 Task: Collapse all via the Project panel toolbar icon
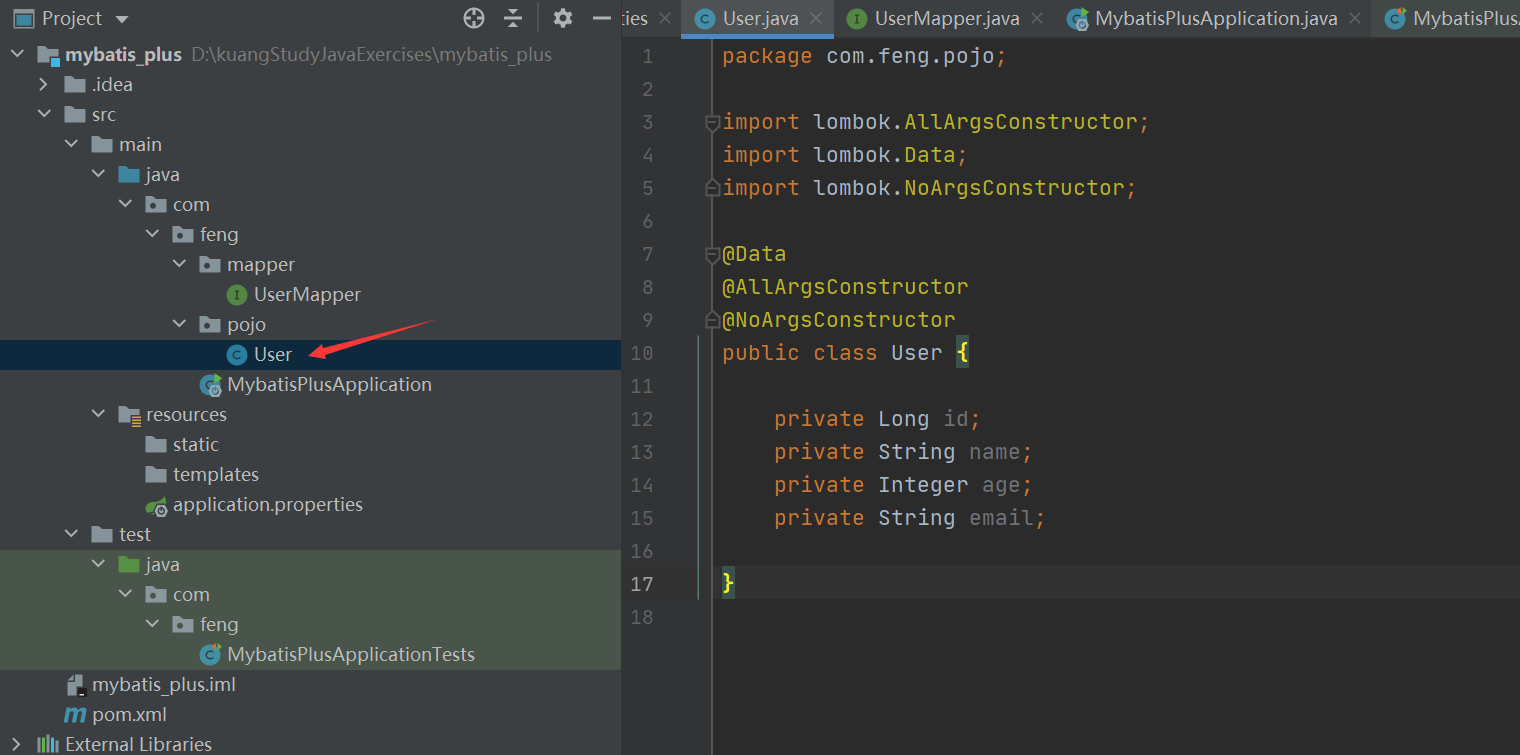[x=513, y=18]
